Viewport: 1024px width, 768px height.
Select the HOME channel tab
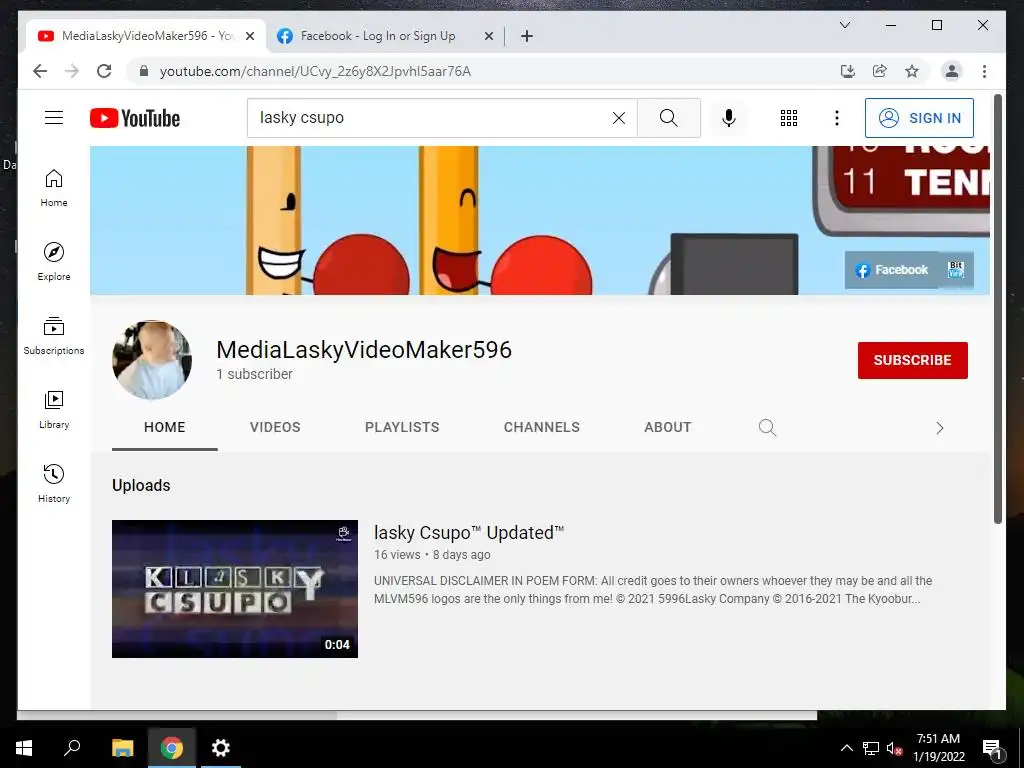point(165,427)
